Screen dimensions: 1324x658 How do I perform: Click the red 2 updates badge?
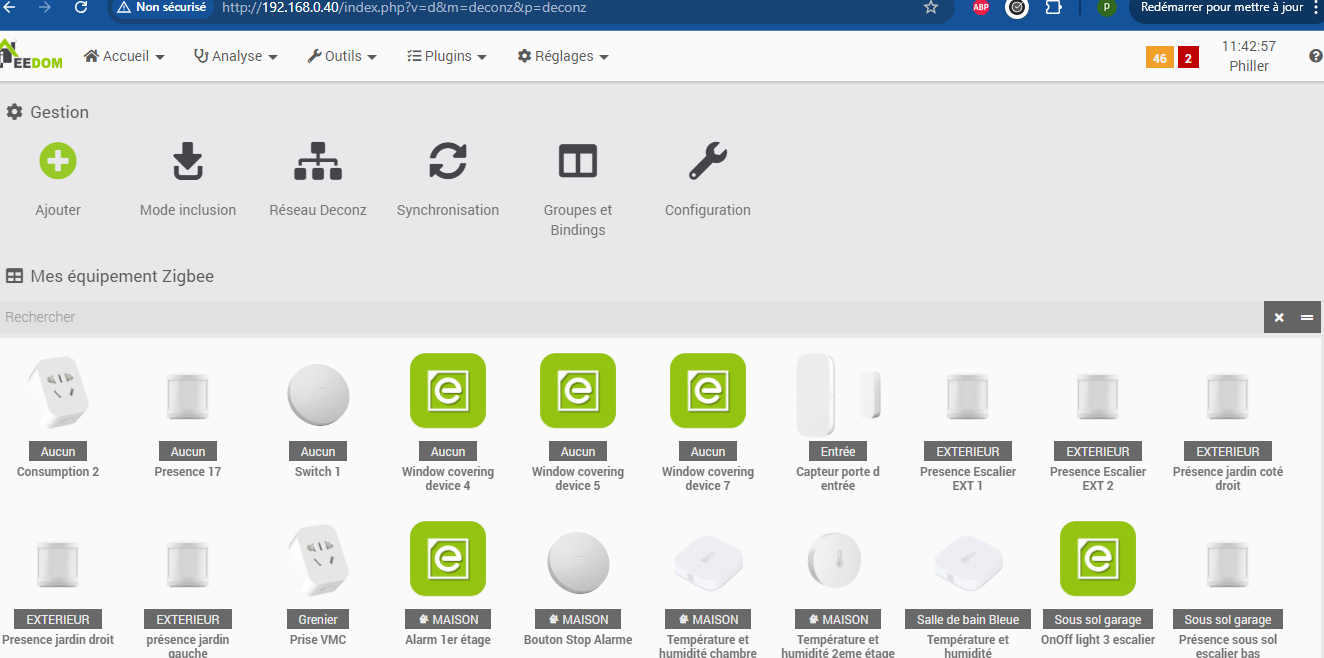1188,58
